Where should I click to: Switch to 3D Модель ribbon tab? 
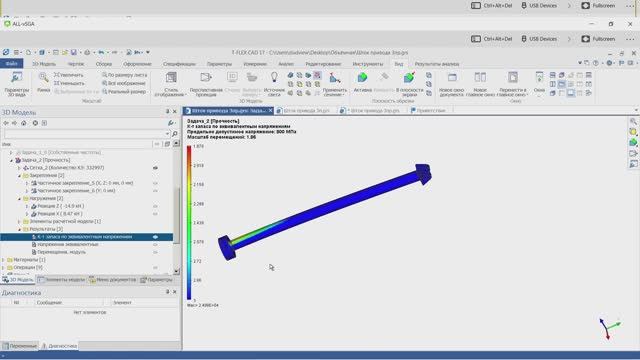(x=44, y=64)
